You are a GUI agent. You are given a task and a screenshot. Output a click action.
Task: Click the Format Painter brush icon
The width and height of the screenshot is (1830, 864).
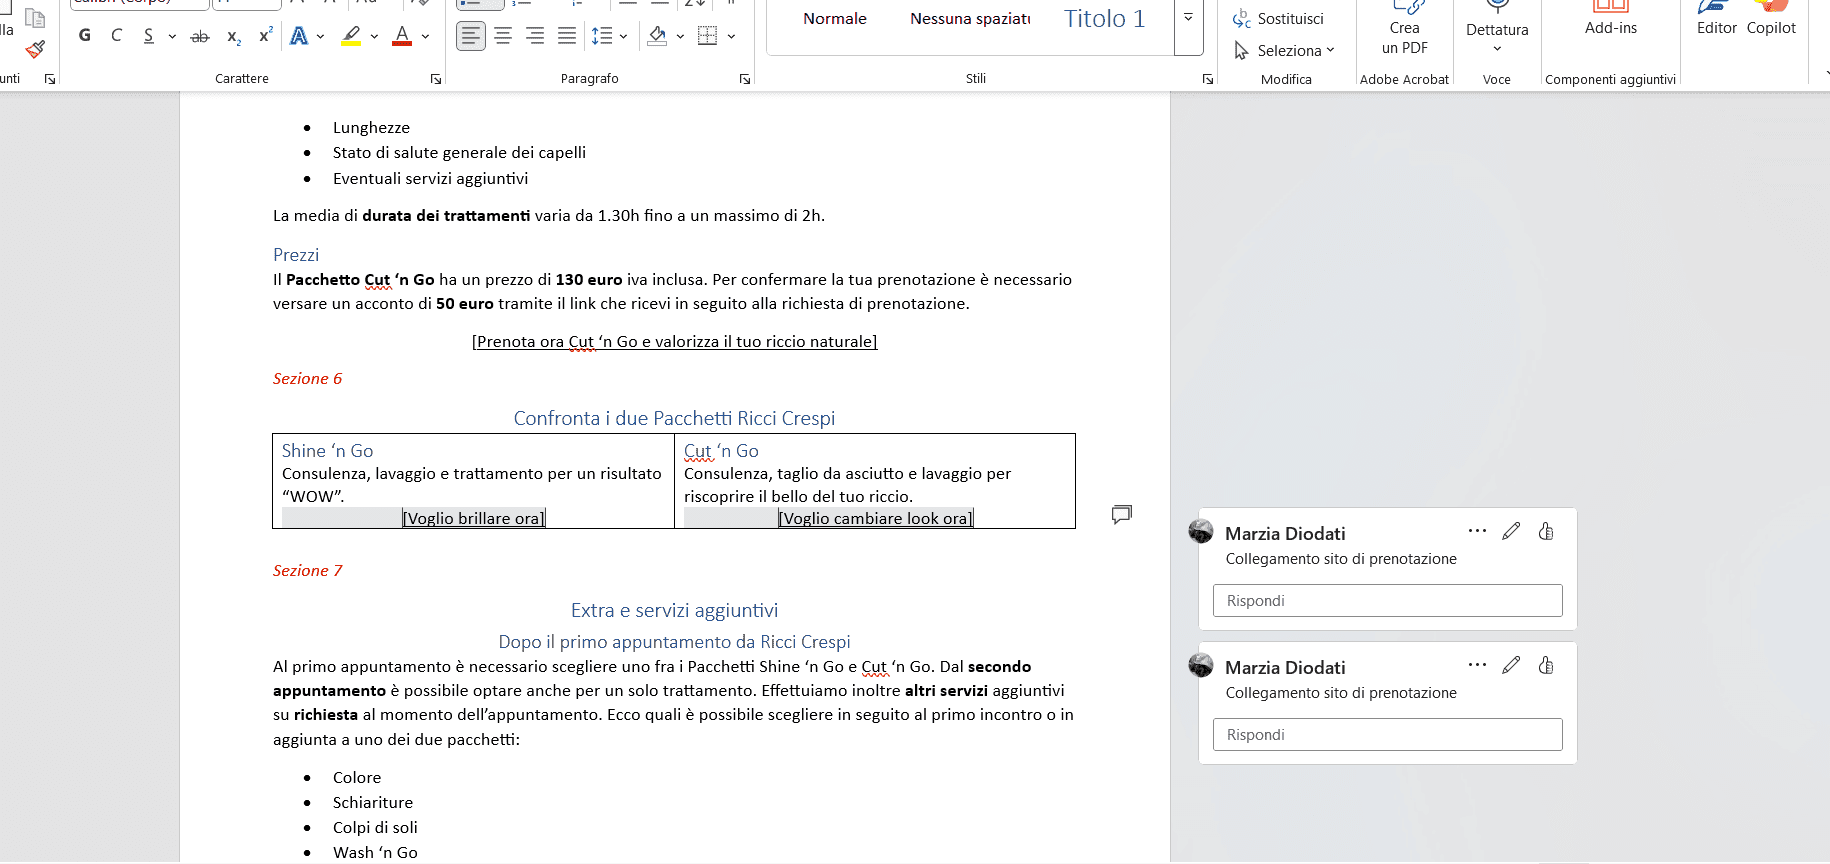[35, 49]
